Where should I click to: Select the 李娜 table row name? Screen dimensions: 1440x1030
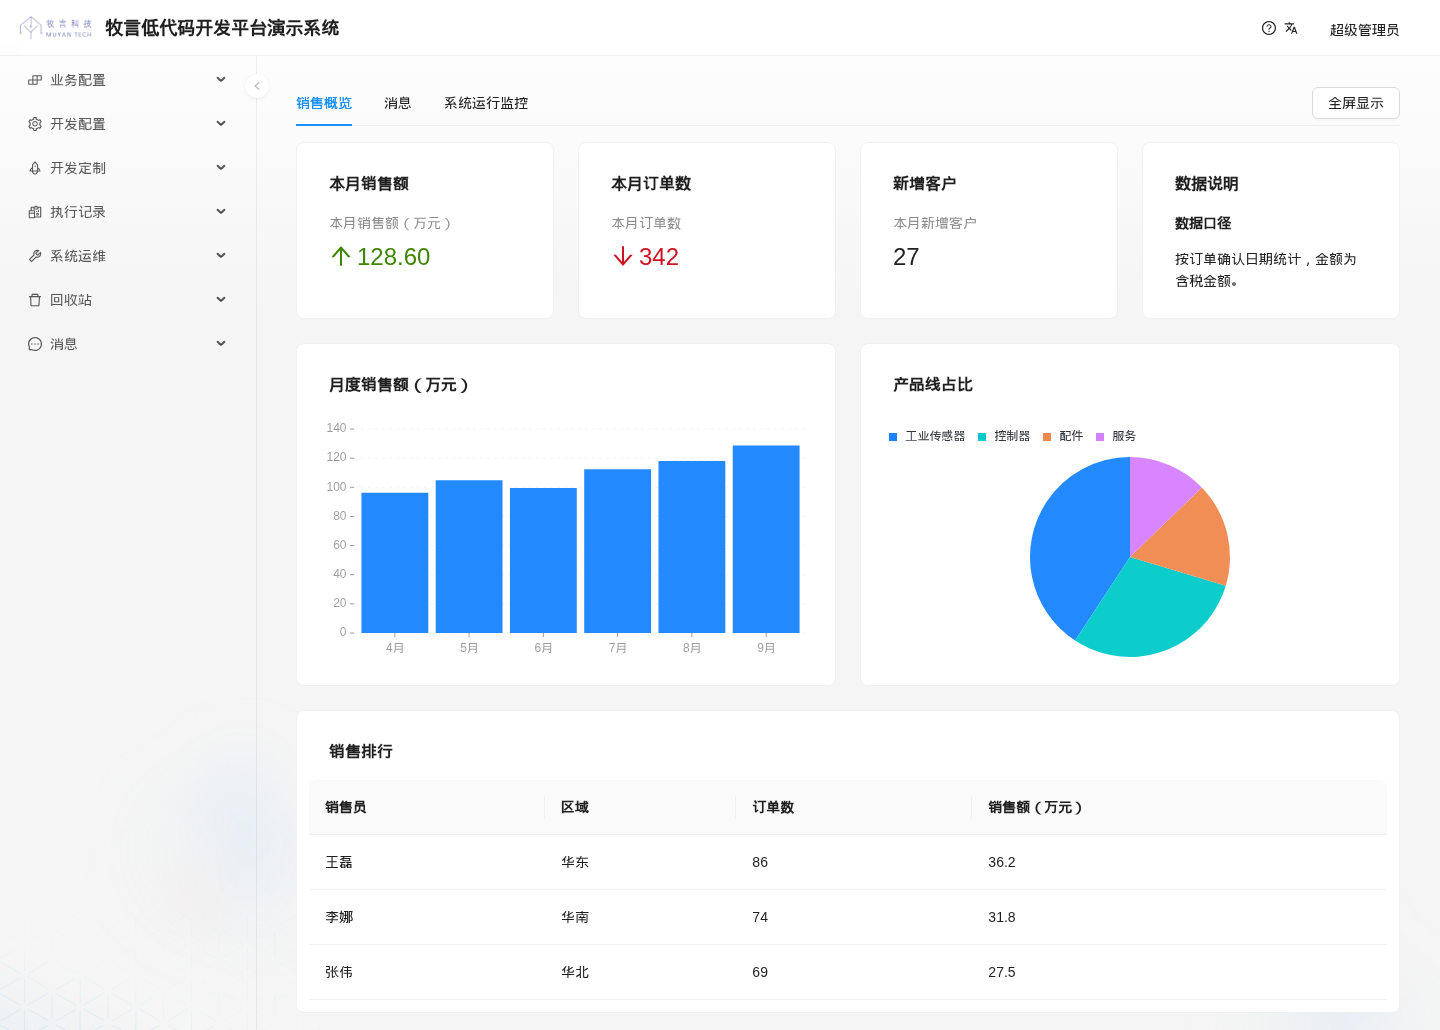click(x=339, y=917)
